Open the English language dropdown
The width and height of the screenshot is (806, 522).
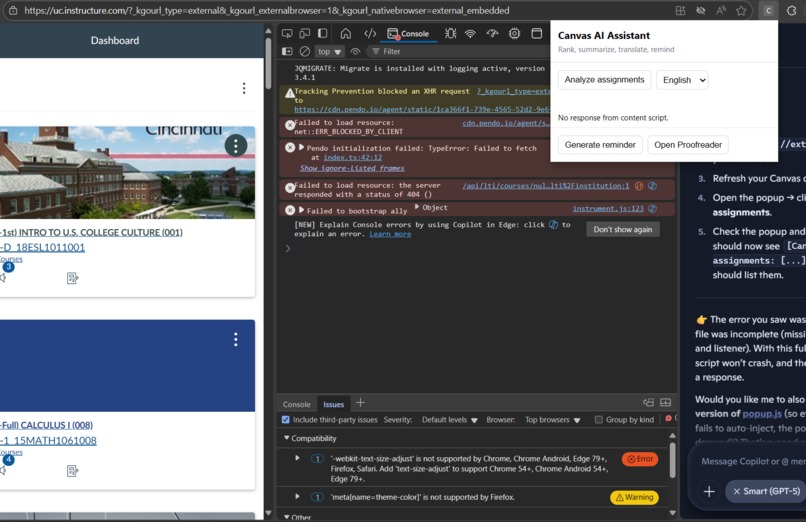tap(682, 80)
